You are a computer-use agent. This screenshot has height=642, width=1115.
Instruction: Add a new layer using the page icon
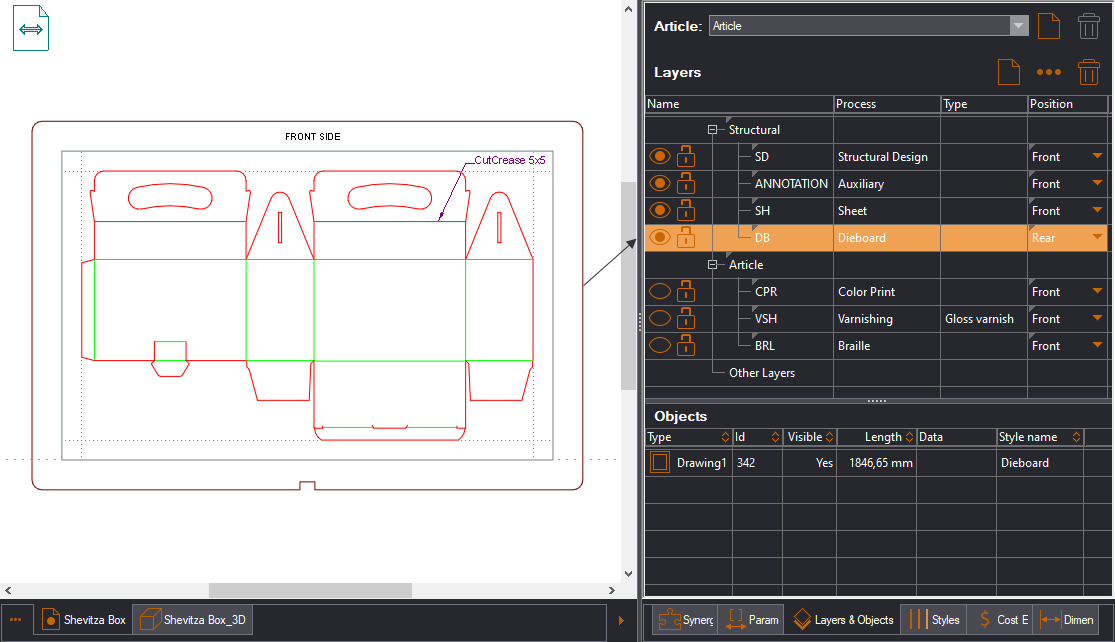[x=1008, y=72]
